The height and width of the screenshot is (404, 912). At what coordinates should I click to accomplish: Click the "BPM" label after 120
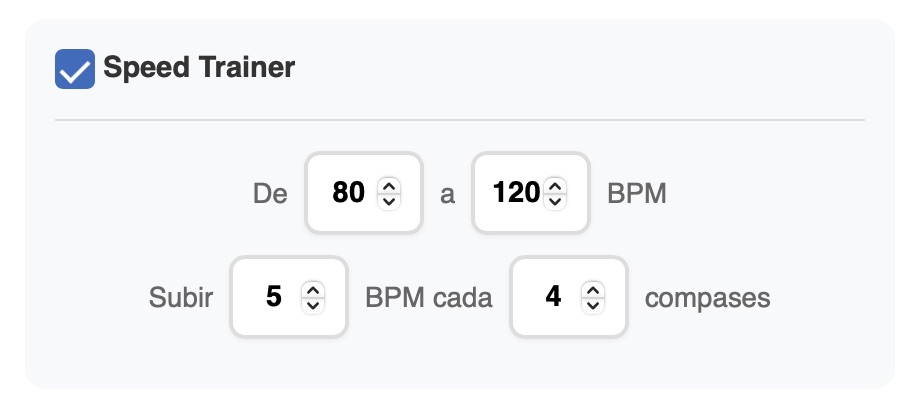(x=637, y=193)
